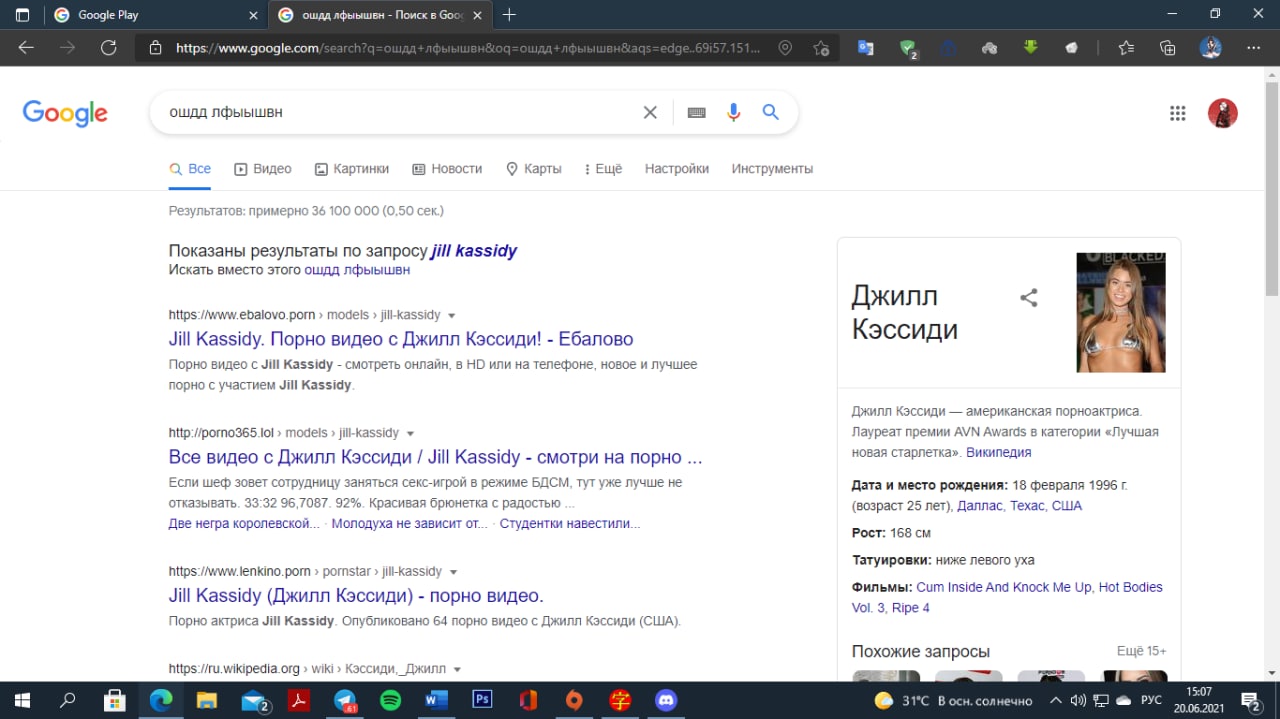The width and height of the screenshot is (1280, 719).
Task: Submit search with the magnifier button
Action: (771, 112)
